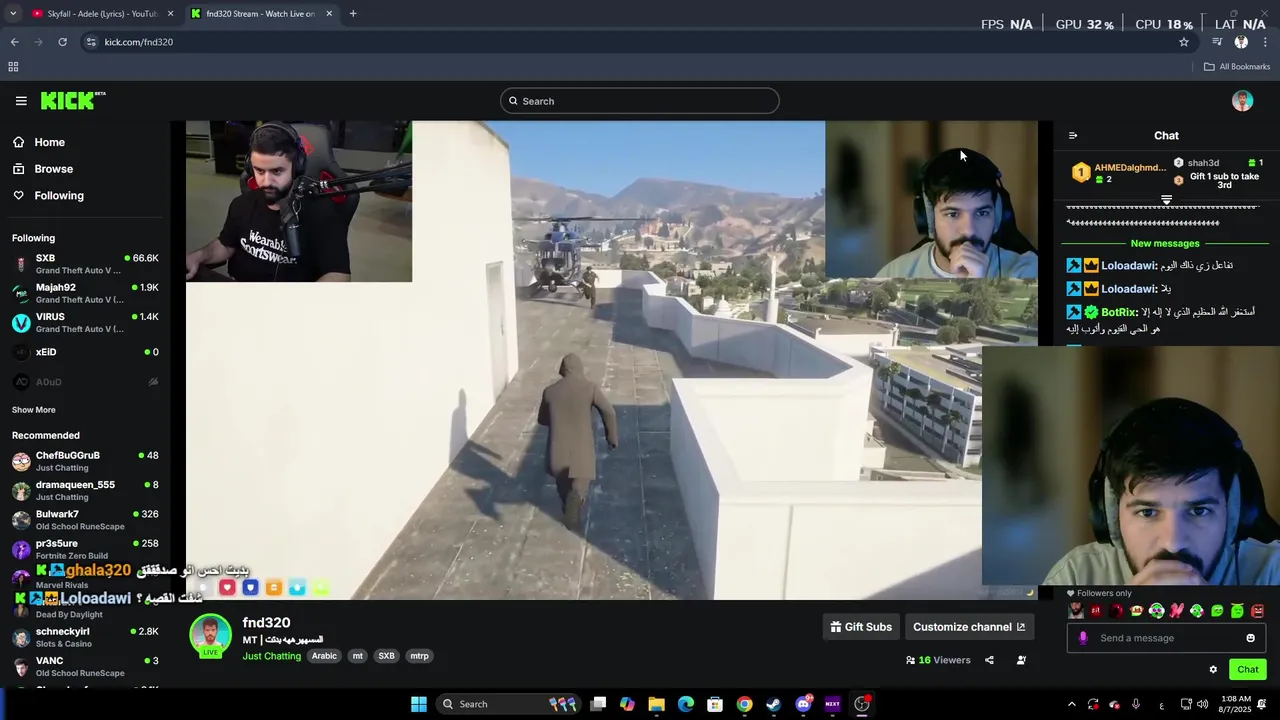Open VANC recommended channel
This screenshot has width=1280, height=720.
(85, 666)
